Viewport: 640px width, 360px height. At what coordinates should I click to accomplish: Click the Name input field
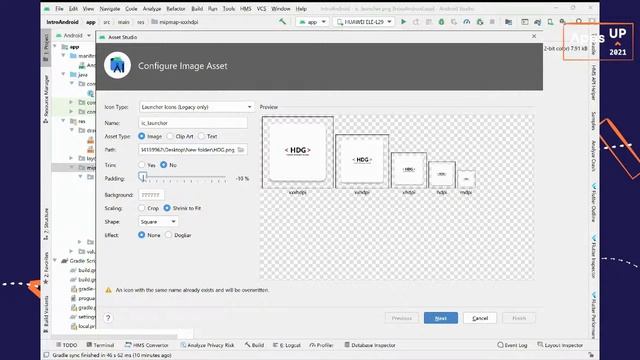pos(193,123)
